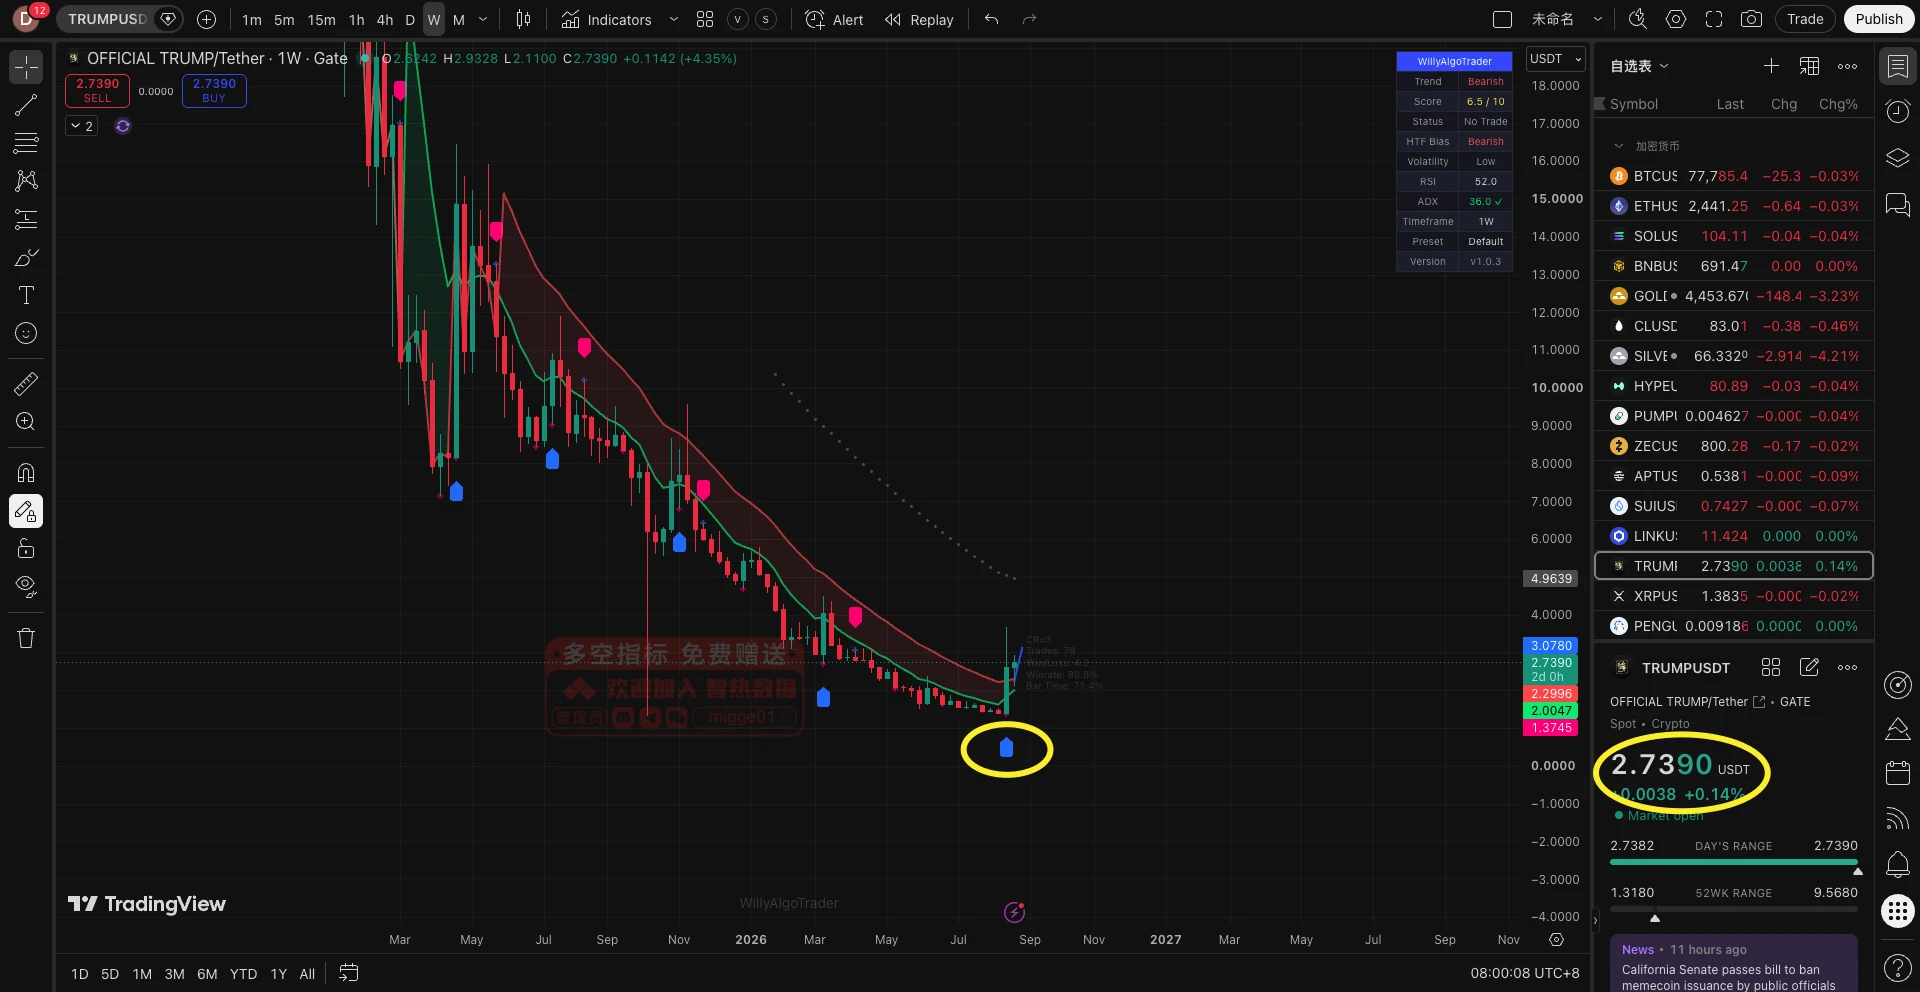
Task: Open forecasting and measurement tools
Action: [x=26, y=219]
